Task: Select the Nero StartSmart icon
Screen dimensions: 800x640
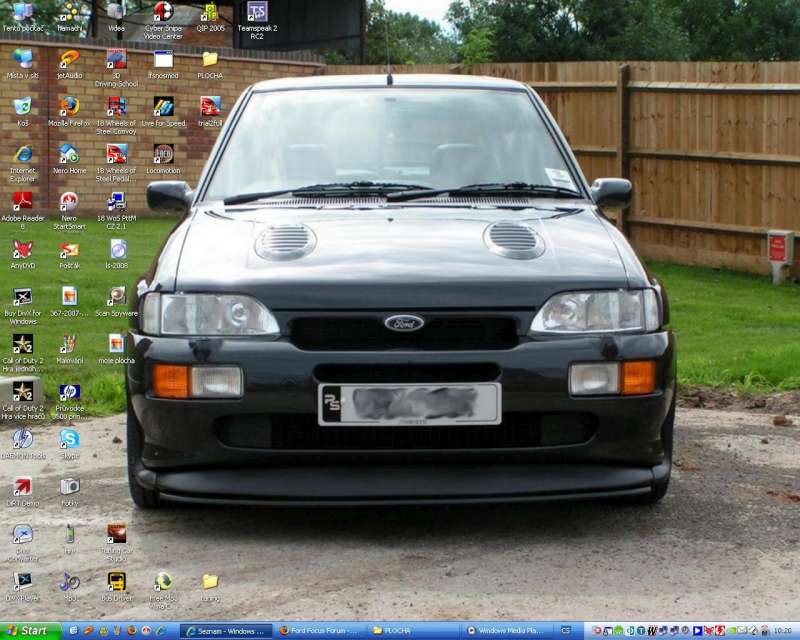Action: (69, 201)
